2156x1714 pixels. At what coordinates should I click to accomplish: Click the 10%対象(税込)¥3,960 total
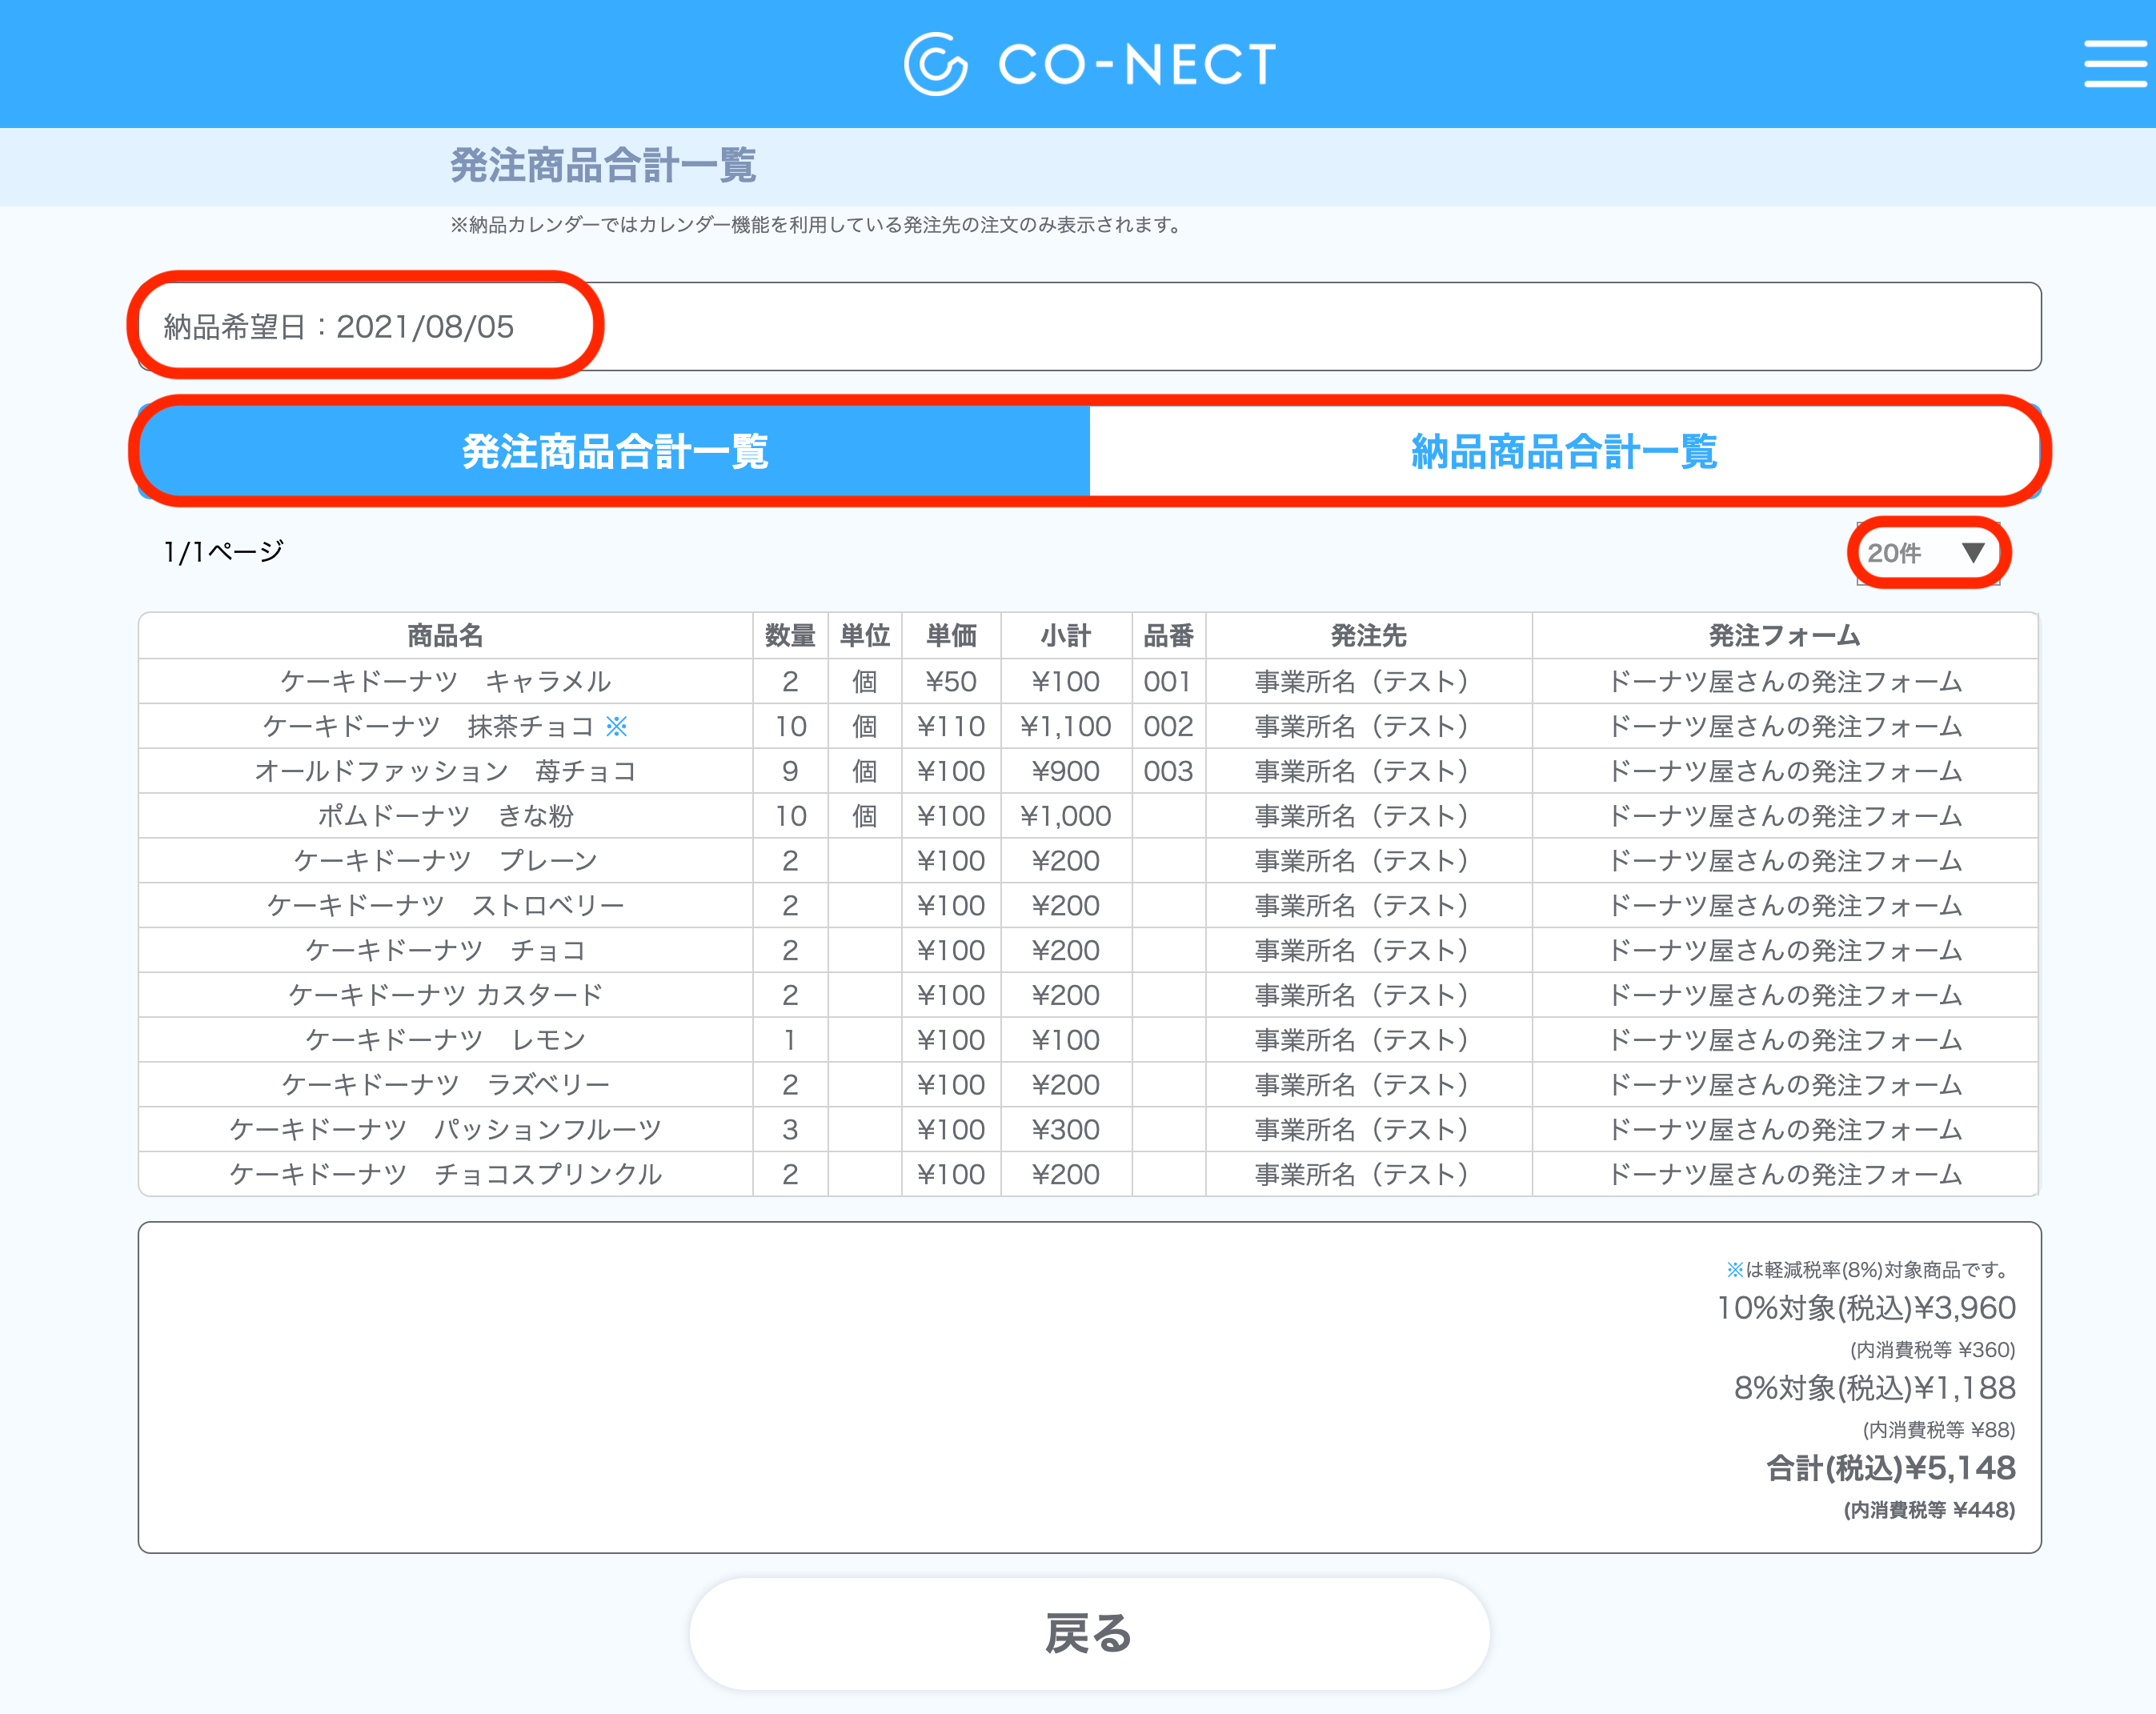pos(1866,1307)
